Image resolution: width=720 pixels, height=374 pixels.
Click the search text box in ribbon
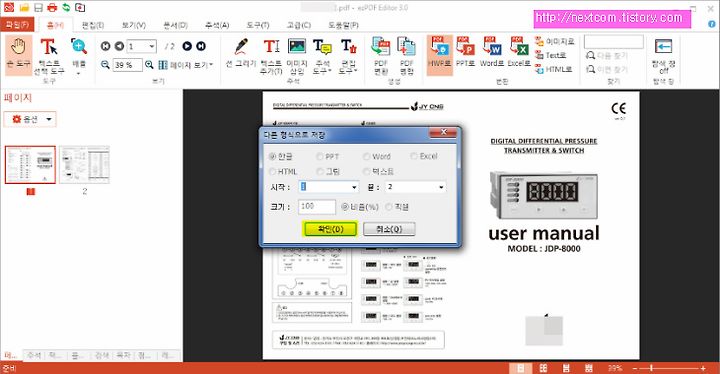click(613, 42)
